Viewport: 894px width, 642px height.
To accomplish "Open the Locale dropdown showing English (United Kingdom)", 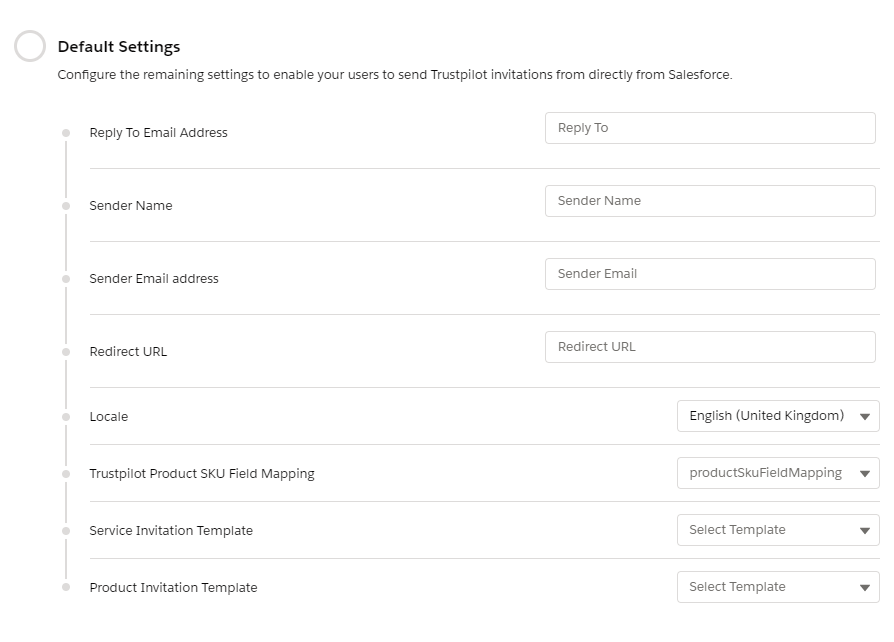I will click(778, 416).
